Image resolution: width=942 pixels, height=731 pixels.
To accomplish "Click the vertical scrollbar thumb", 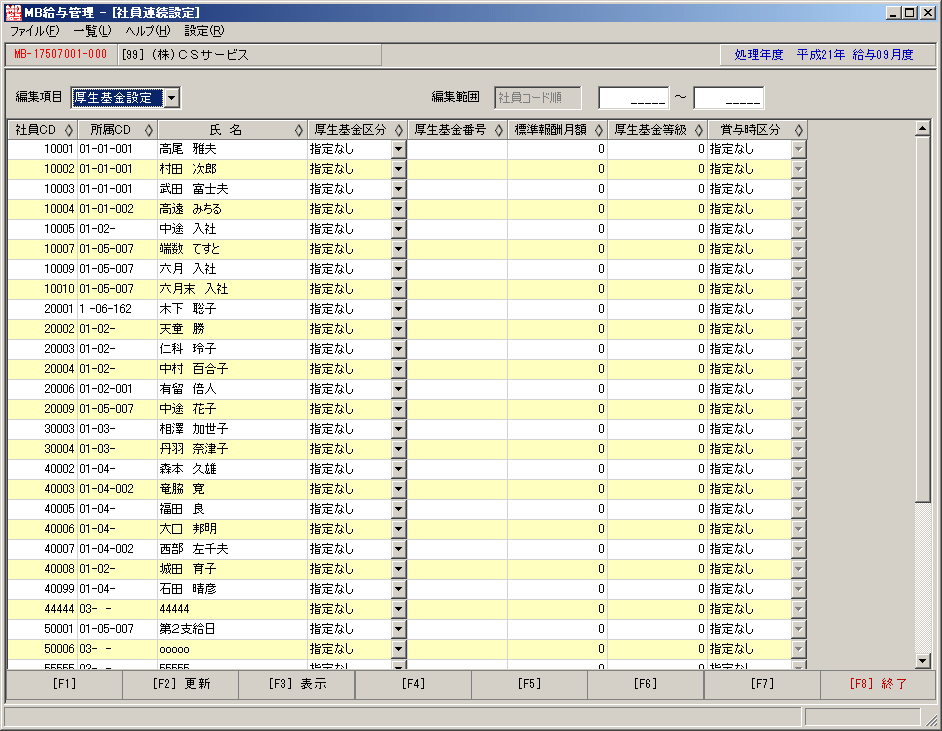I will [923, 319].
